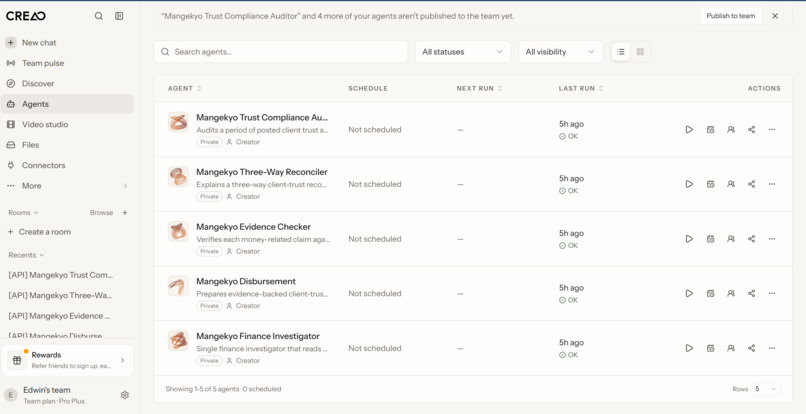The width and height of the screenshot is (806, 414).
Task: Open the All statuses filter dropdown
Action: coord(463,52)
